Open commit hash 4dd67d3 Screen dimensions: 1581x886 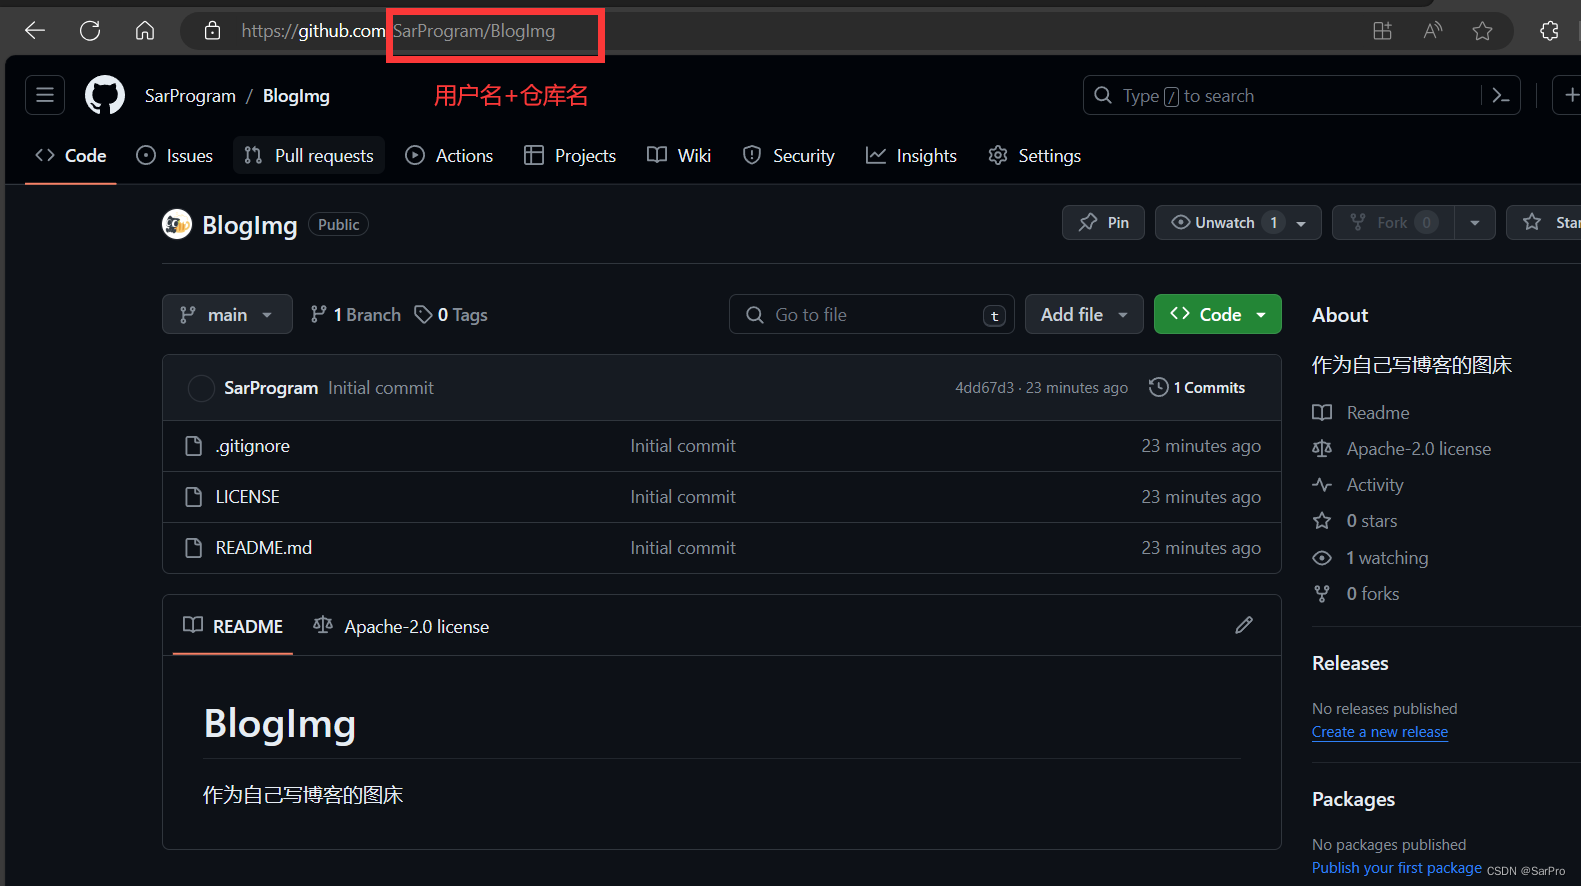coord(984,388)
